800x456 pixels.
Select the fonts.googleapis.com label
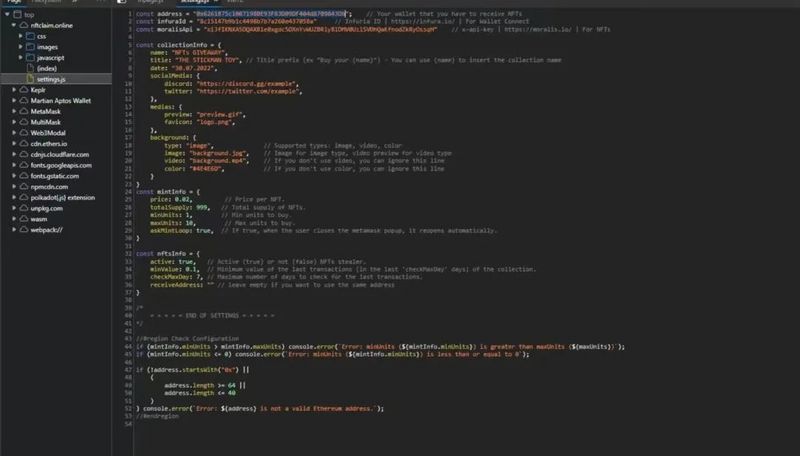[x=61, y=165]
